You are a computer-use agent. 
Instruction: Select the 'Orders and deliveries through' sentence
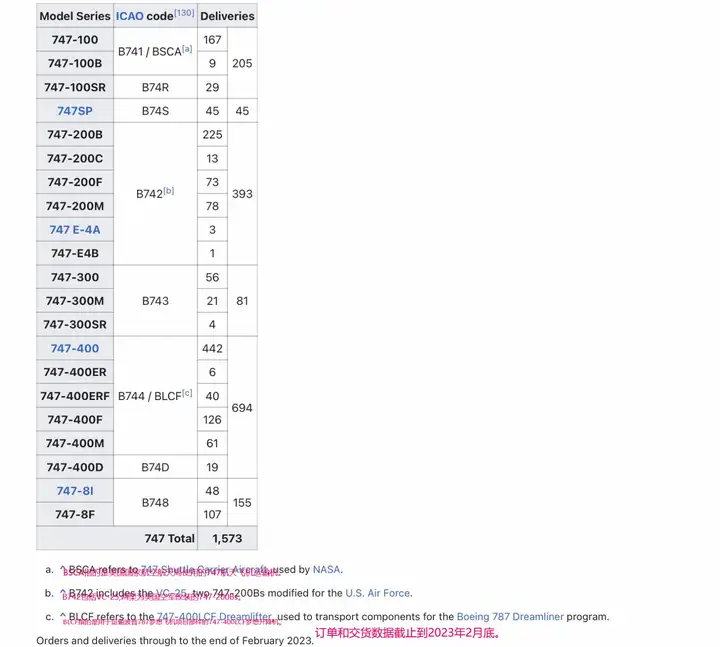[x=175, y=641]
